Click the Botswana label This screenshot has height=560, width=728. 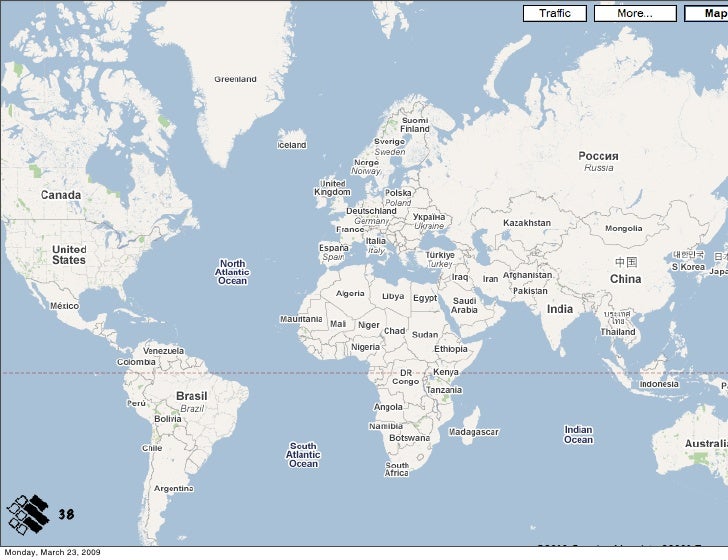[410, 438]
